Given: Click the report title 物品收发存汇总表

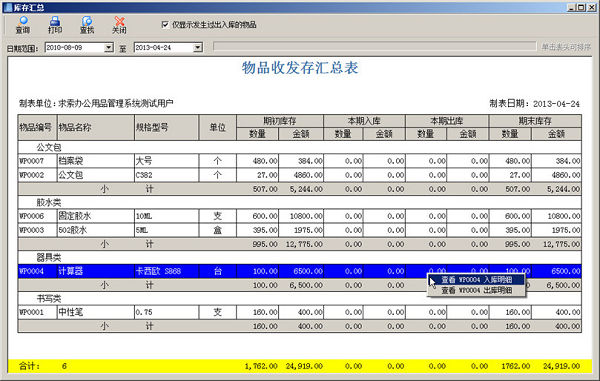Looking at the screenshot, I should point(300,68).
